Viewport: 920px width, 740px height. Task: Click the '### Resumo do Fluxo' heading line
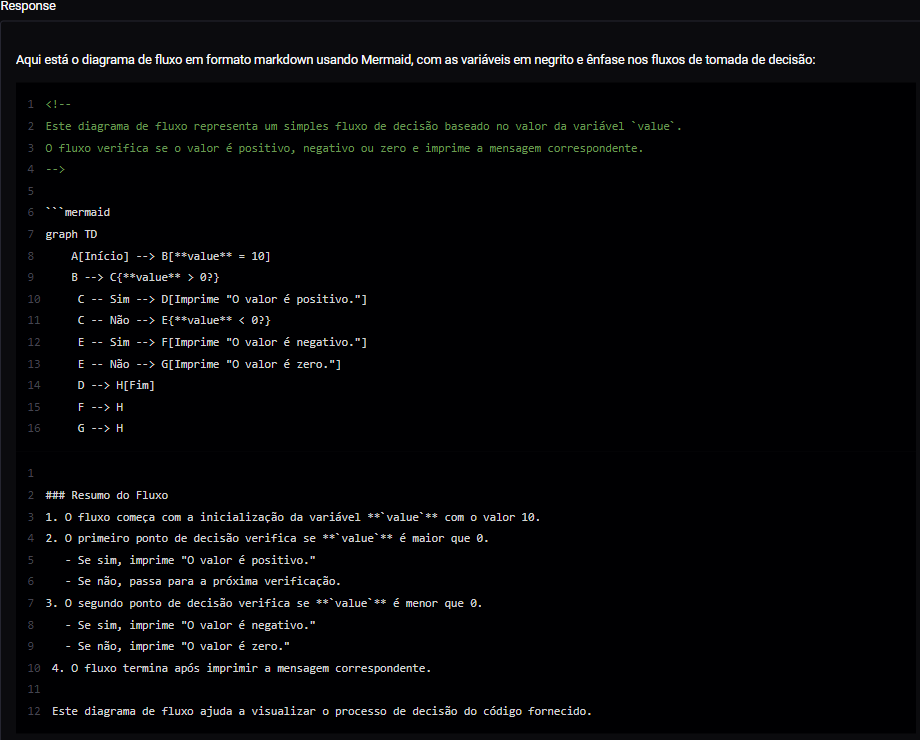coord(106,495)
